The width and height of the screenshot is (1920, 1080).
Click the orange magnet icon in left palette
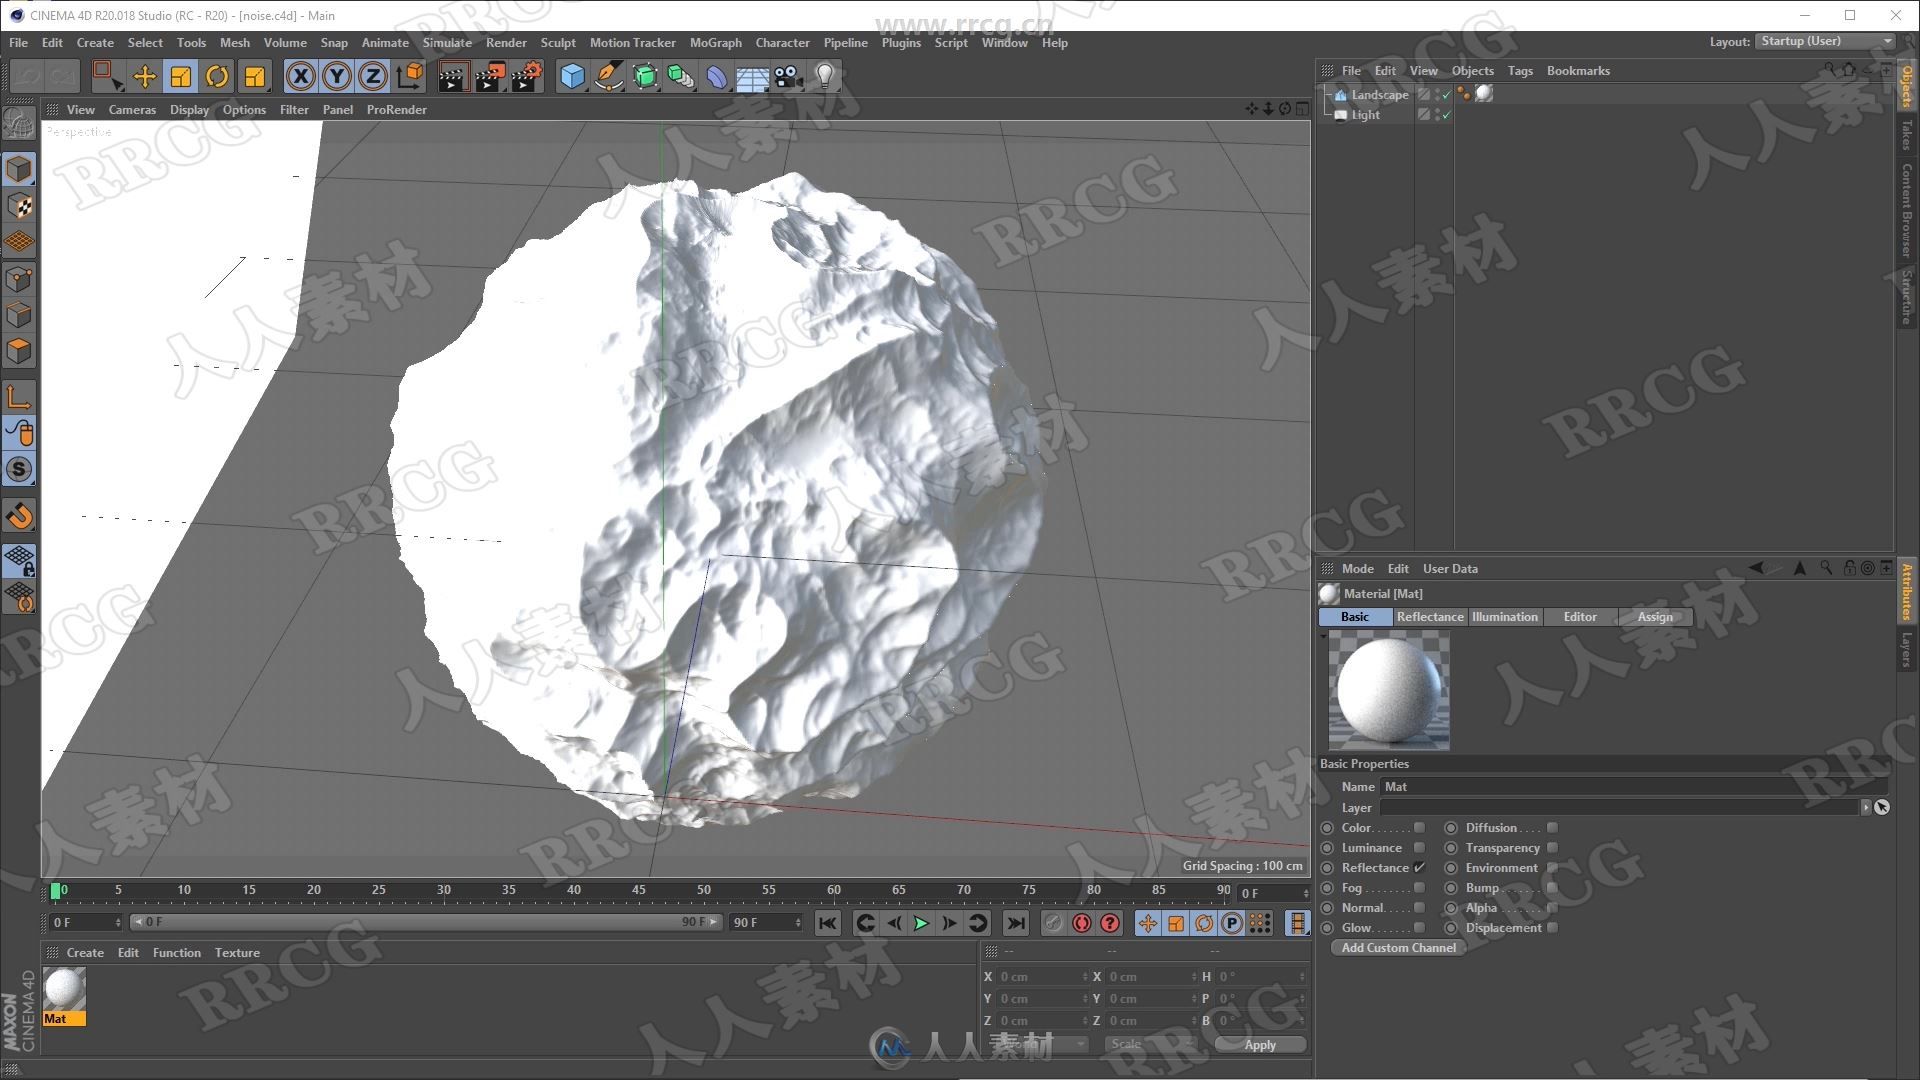19,516
